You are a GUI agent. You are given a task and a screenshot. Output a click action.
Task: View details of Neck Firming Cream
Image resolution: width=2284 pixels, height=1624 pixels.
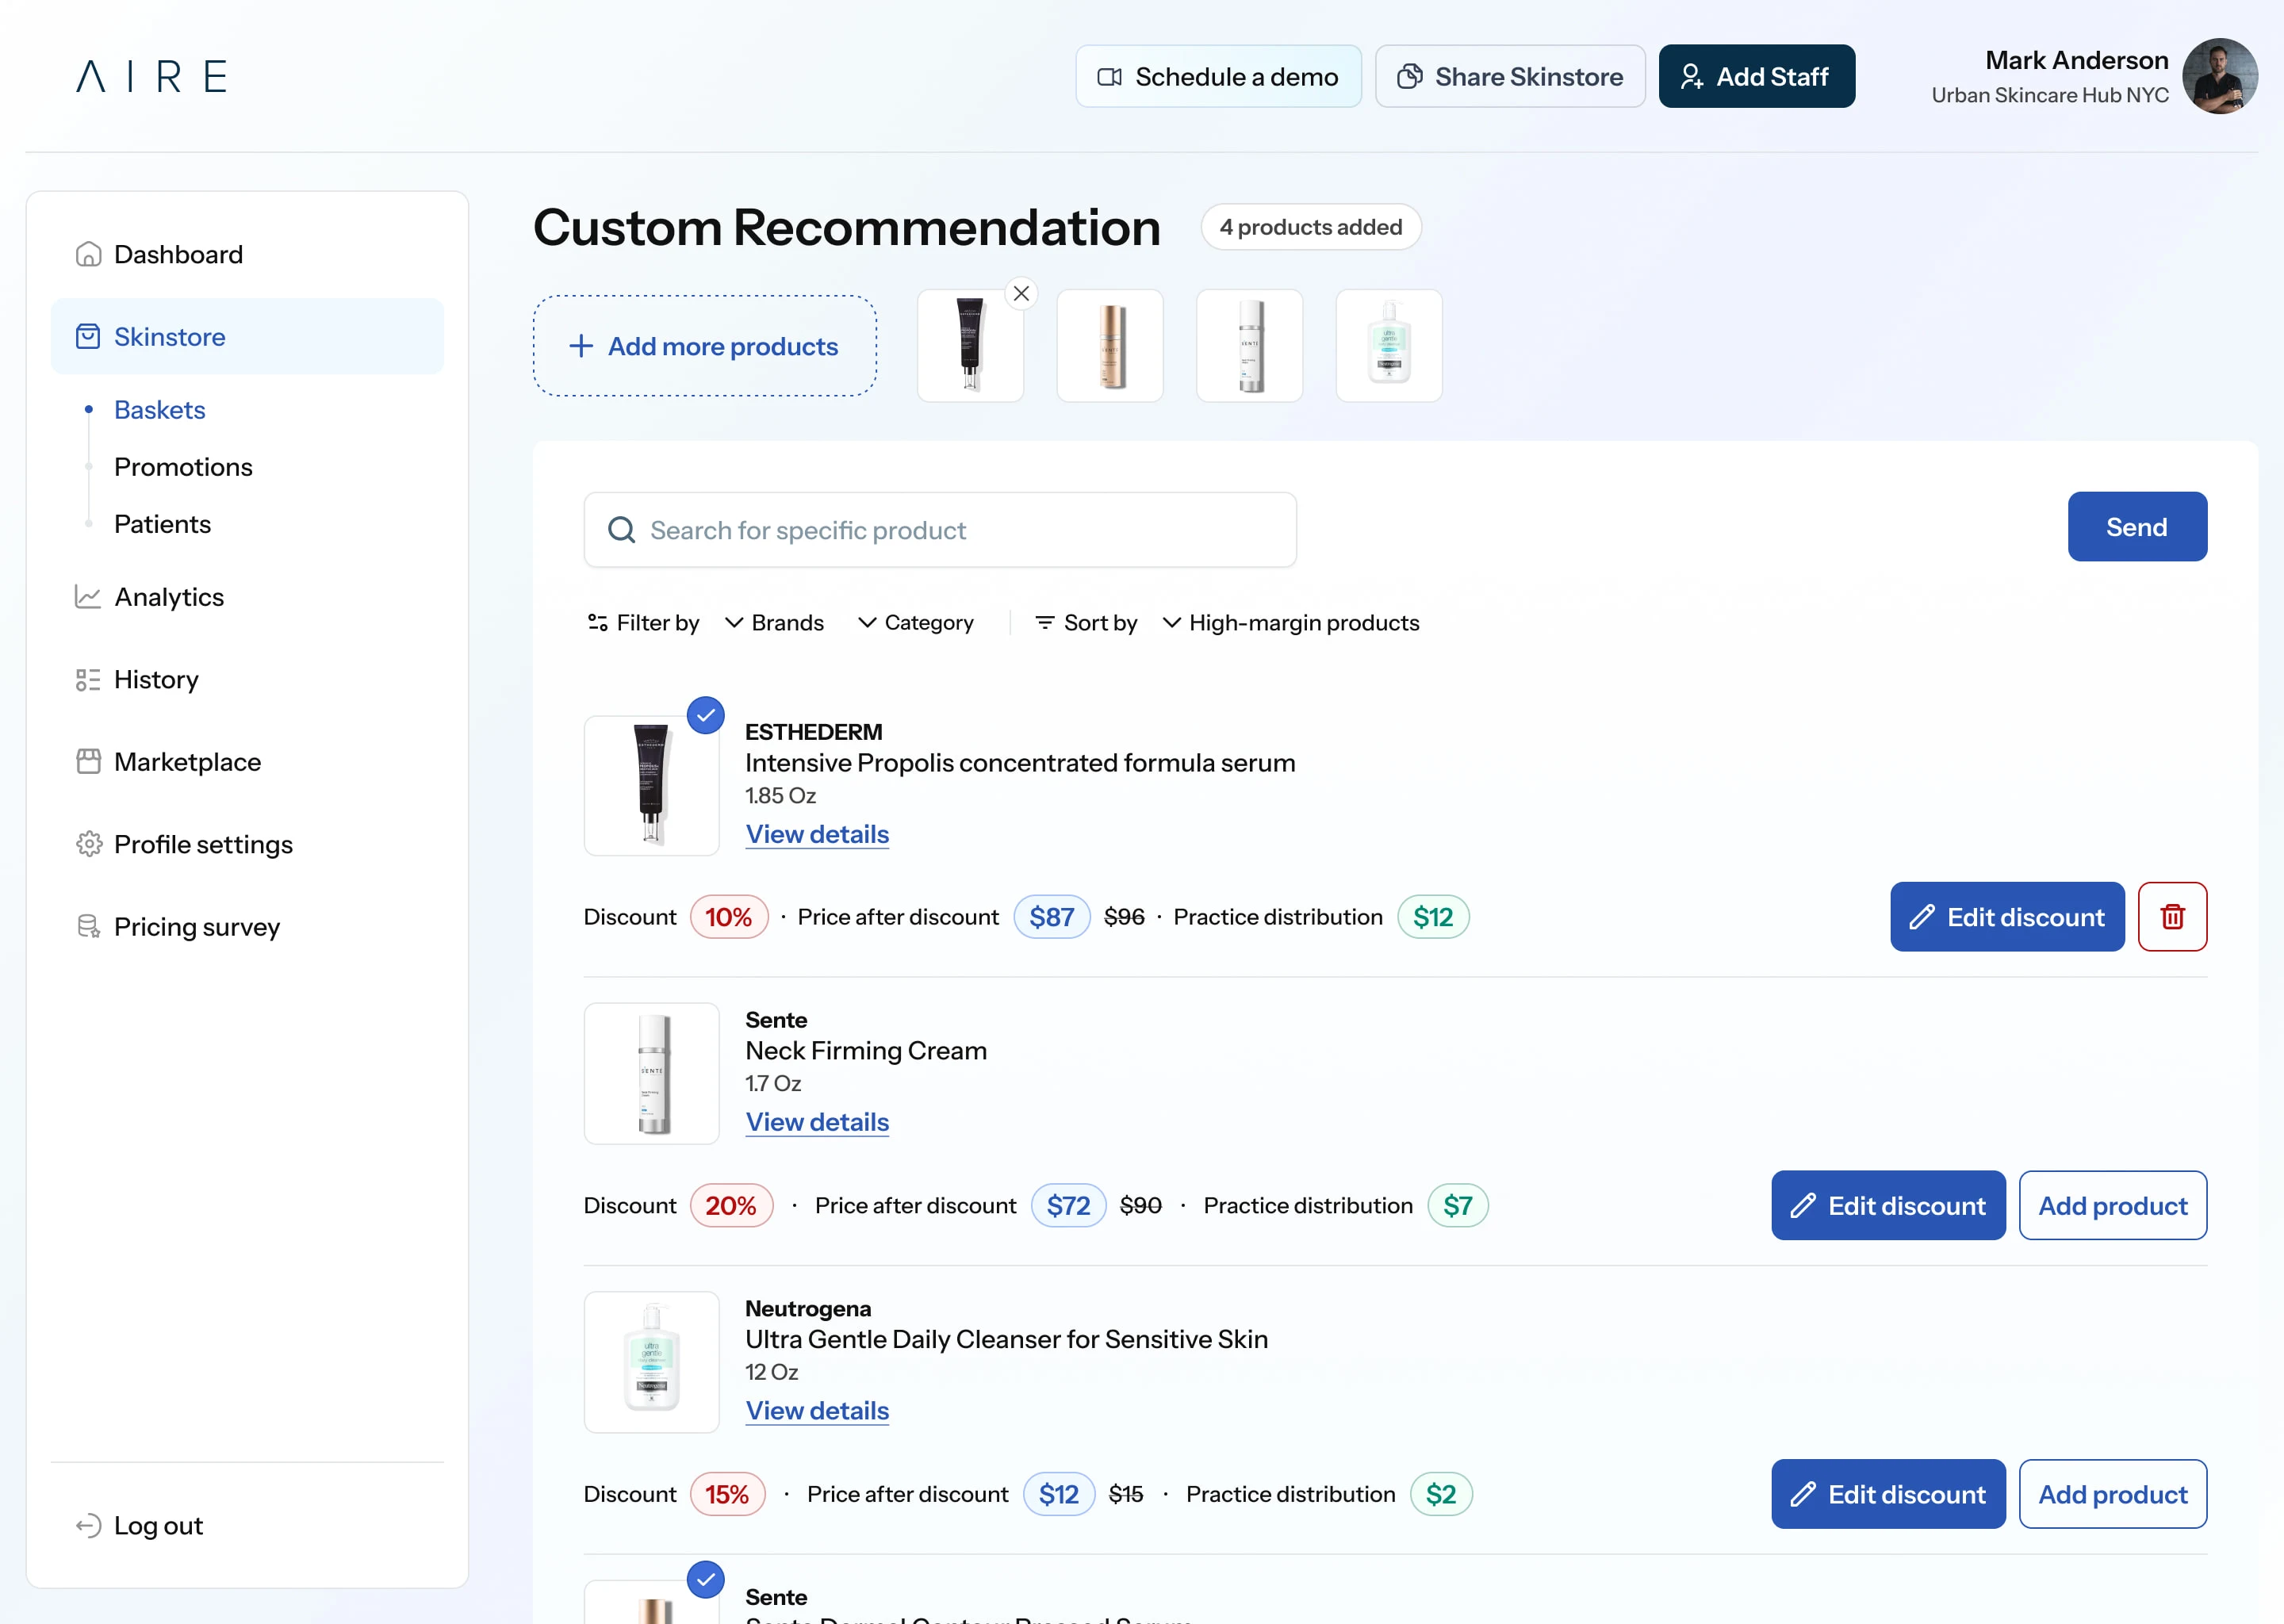point(817,1122)
